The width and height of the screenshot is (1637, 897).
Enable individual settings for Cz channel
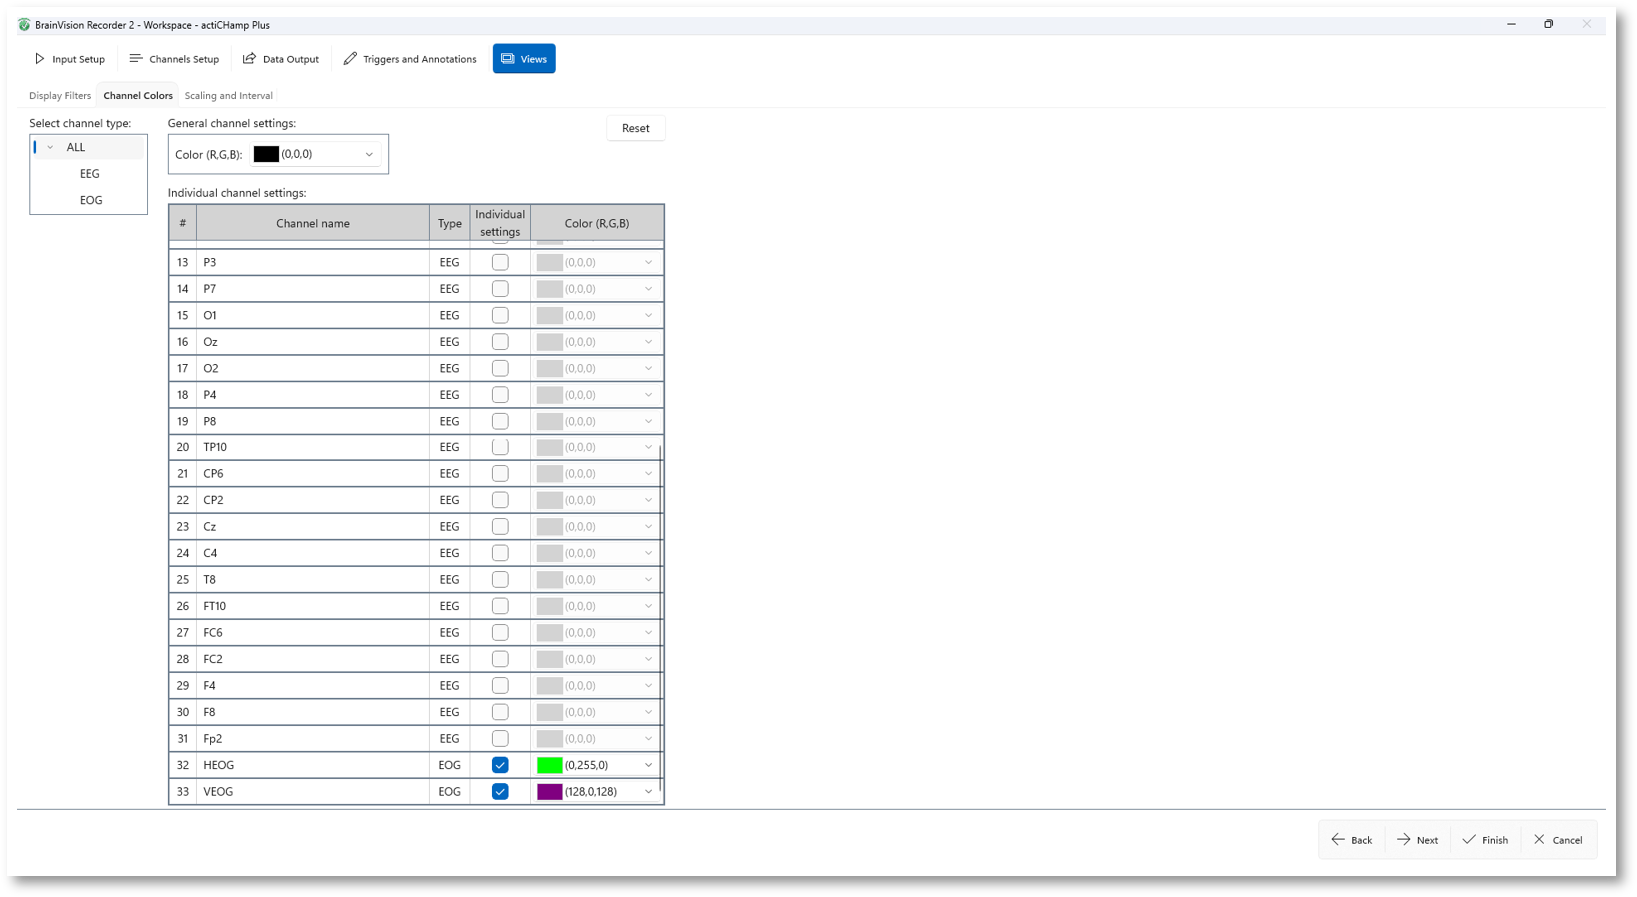tap(500, 527)
